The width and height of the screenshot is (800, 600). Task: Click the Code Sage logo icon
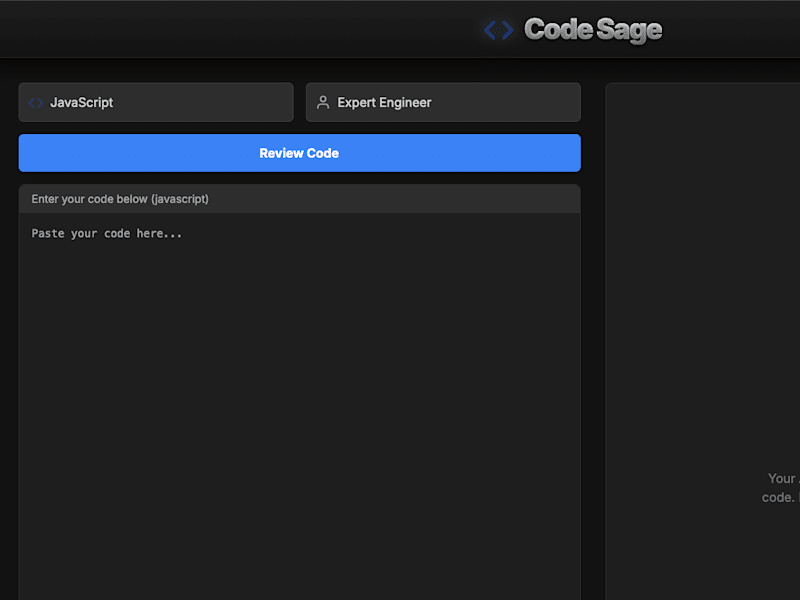tap(498, 30)
